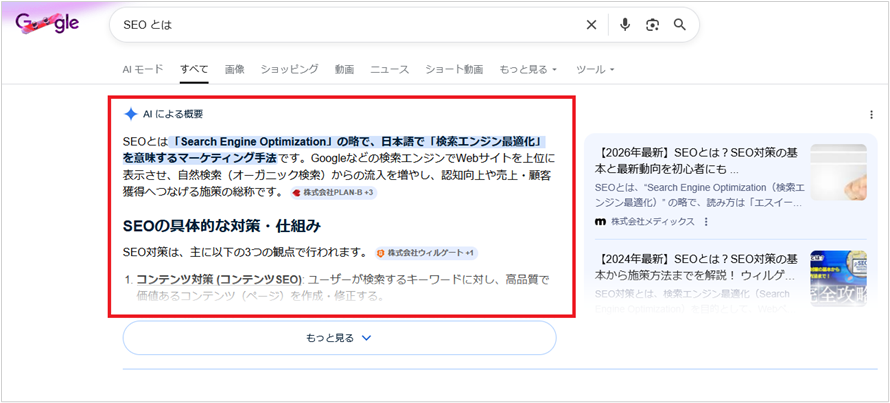Open the ショッピング tab
Image resolution: width=890 pixels, height=403 pixels.
click(x=289, y=69)
